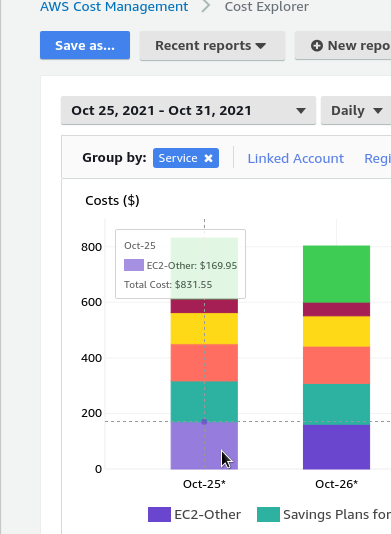The image size is (391, 534).
Task: Click the purple EC2-Other segment of Oct-26
Action: (337, 447)
